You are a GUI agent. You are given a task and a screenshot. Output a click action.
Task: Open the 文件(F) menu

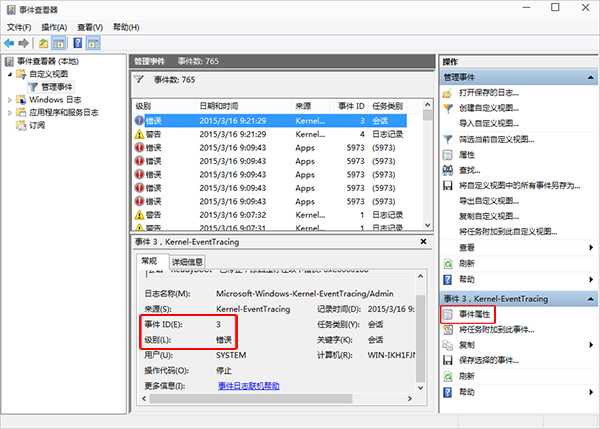click(19, 27)
